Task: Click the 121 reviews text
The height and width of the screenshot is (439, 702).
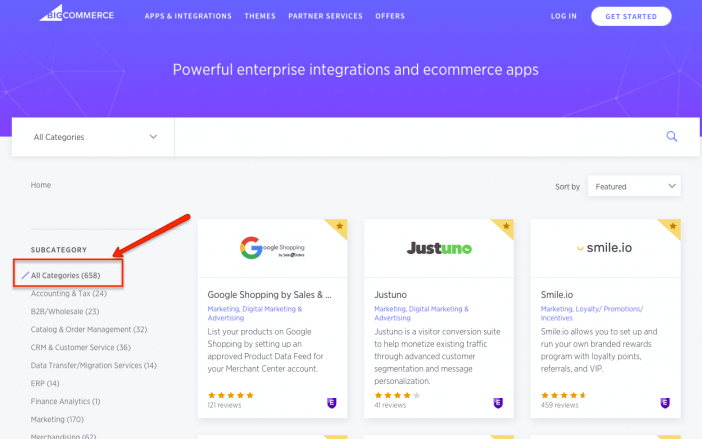Action: point(224,405)
